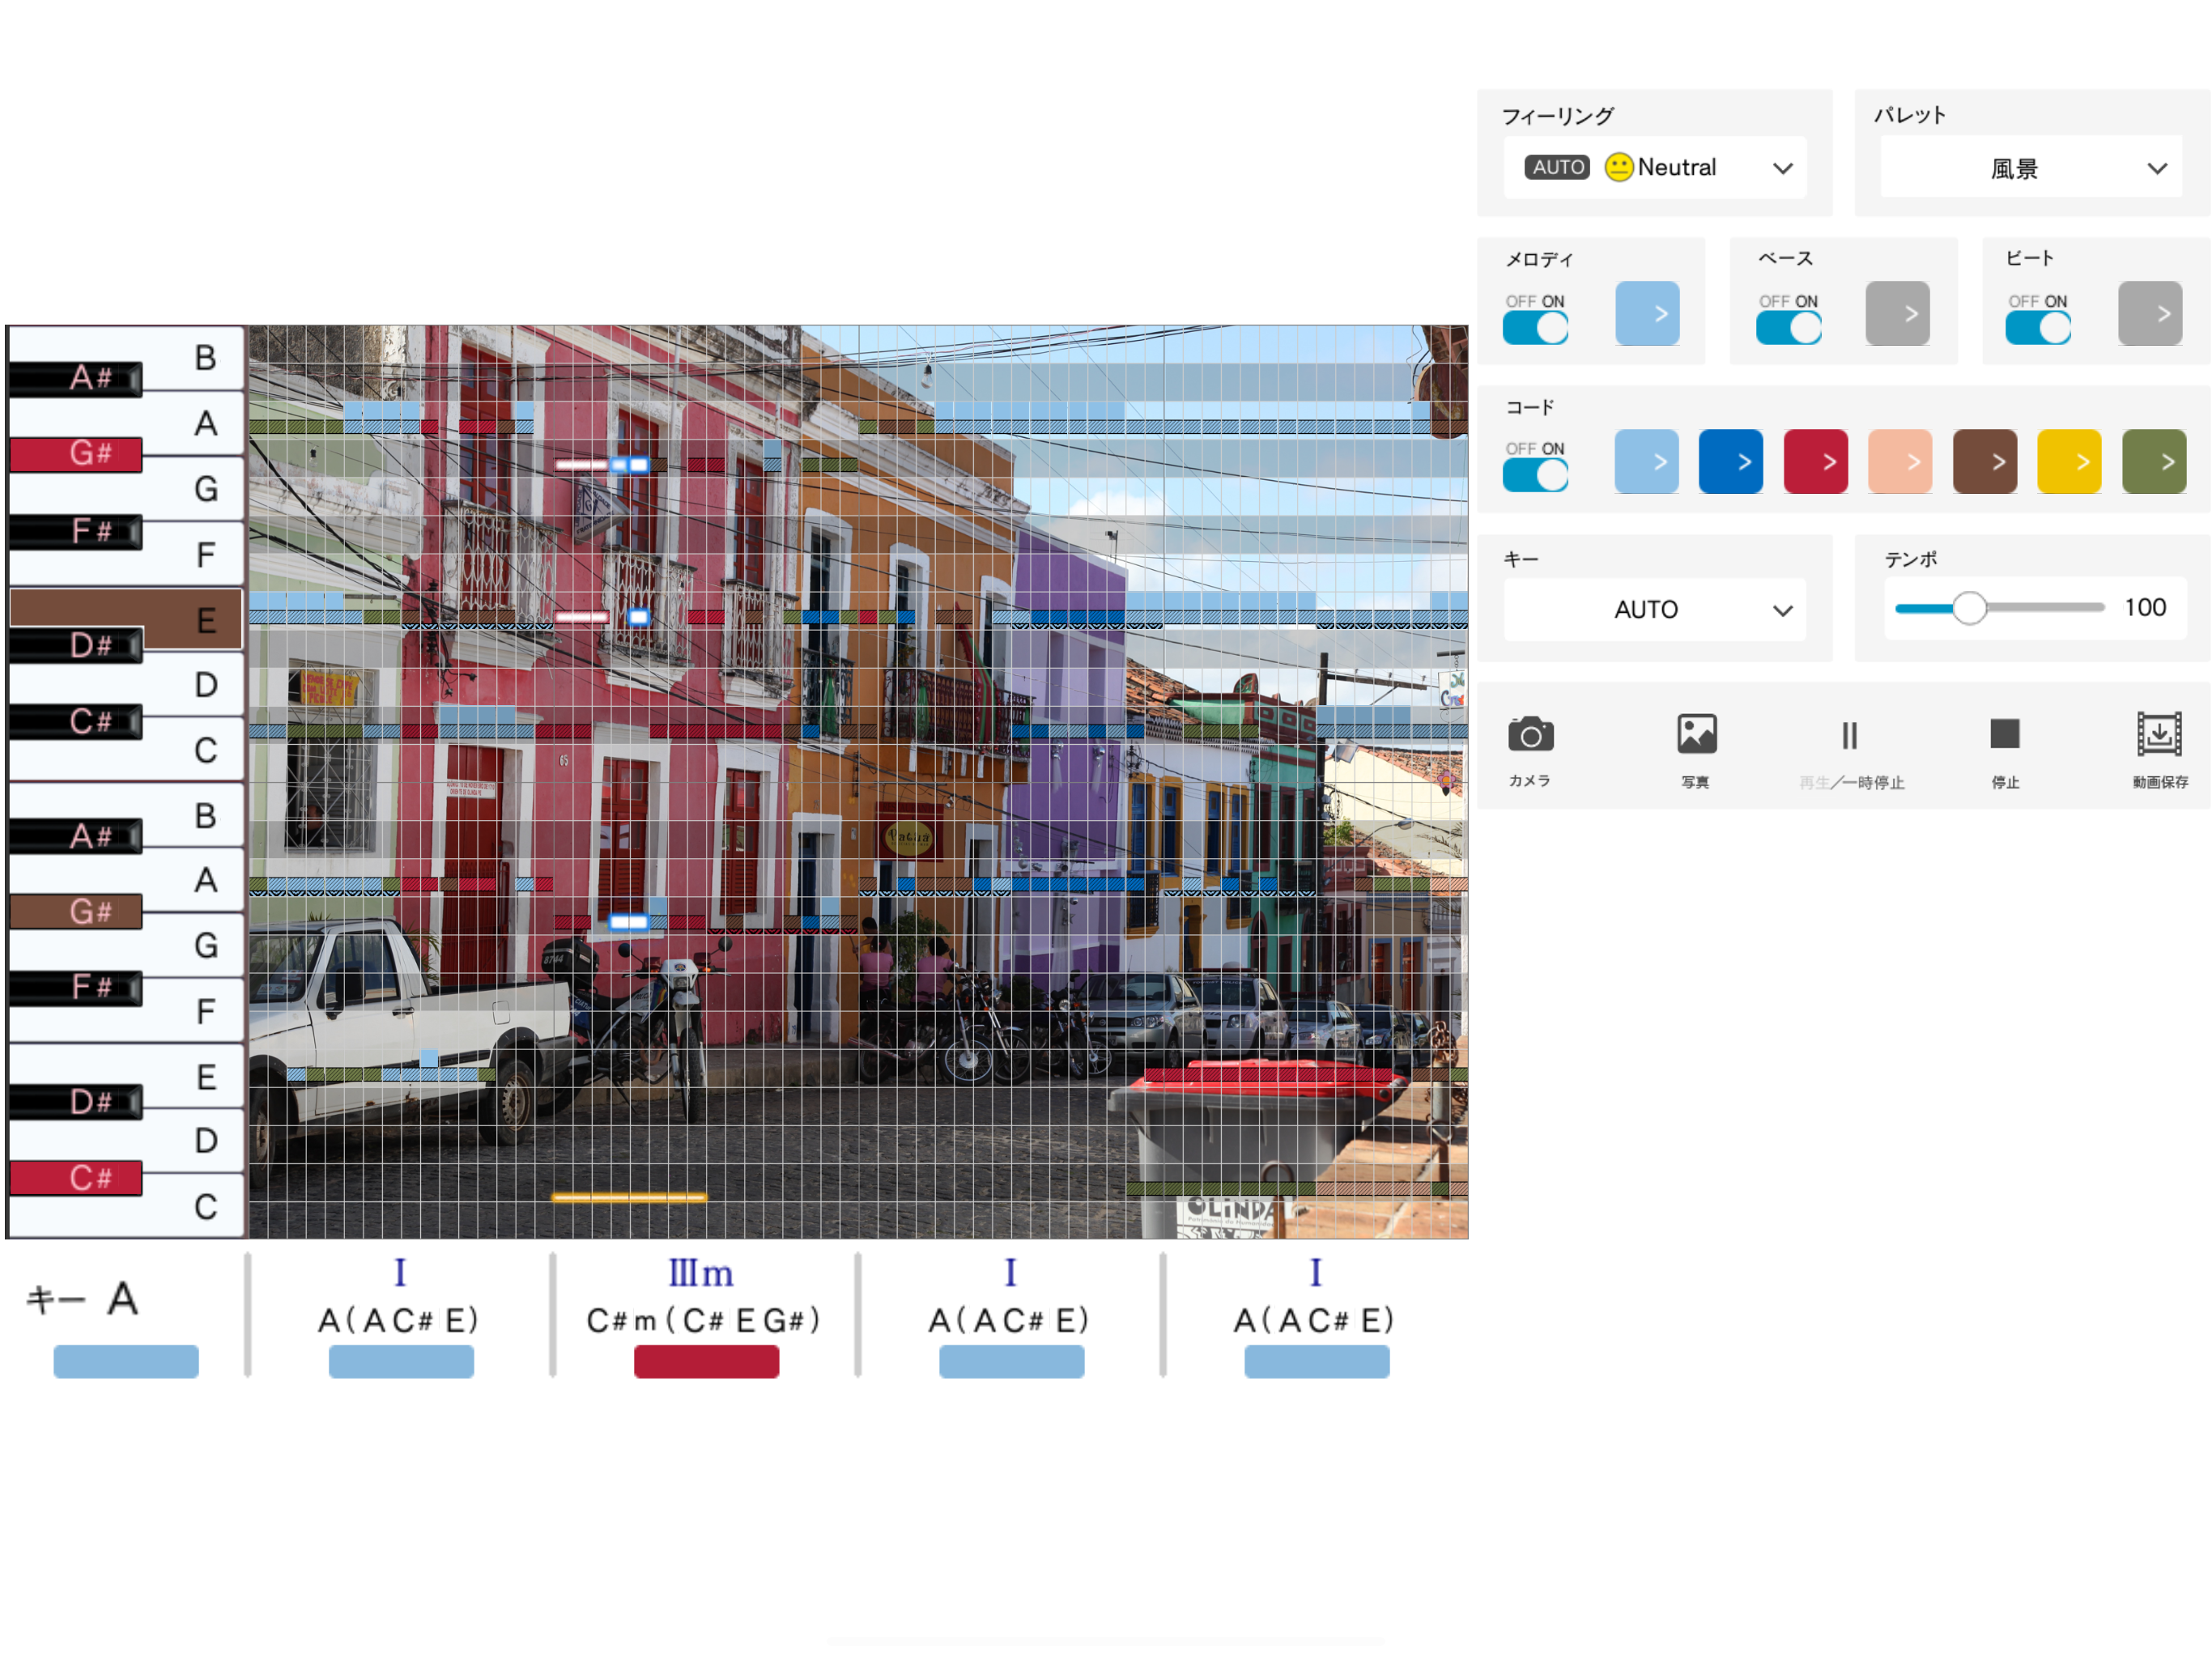Click the AUTO badge in フィーリング
The image size is (2212, 1658).
click(x=1557, y=167)
